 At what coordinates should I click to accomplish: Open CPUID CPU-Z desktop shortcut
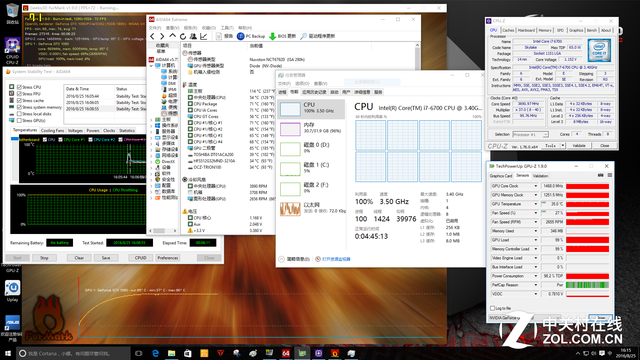[12, 51]
